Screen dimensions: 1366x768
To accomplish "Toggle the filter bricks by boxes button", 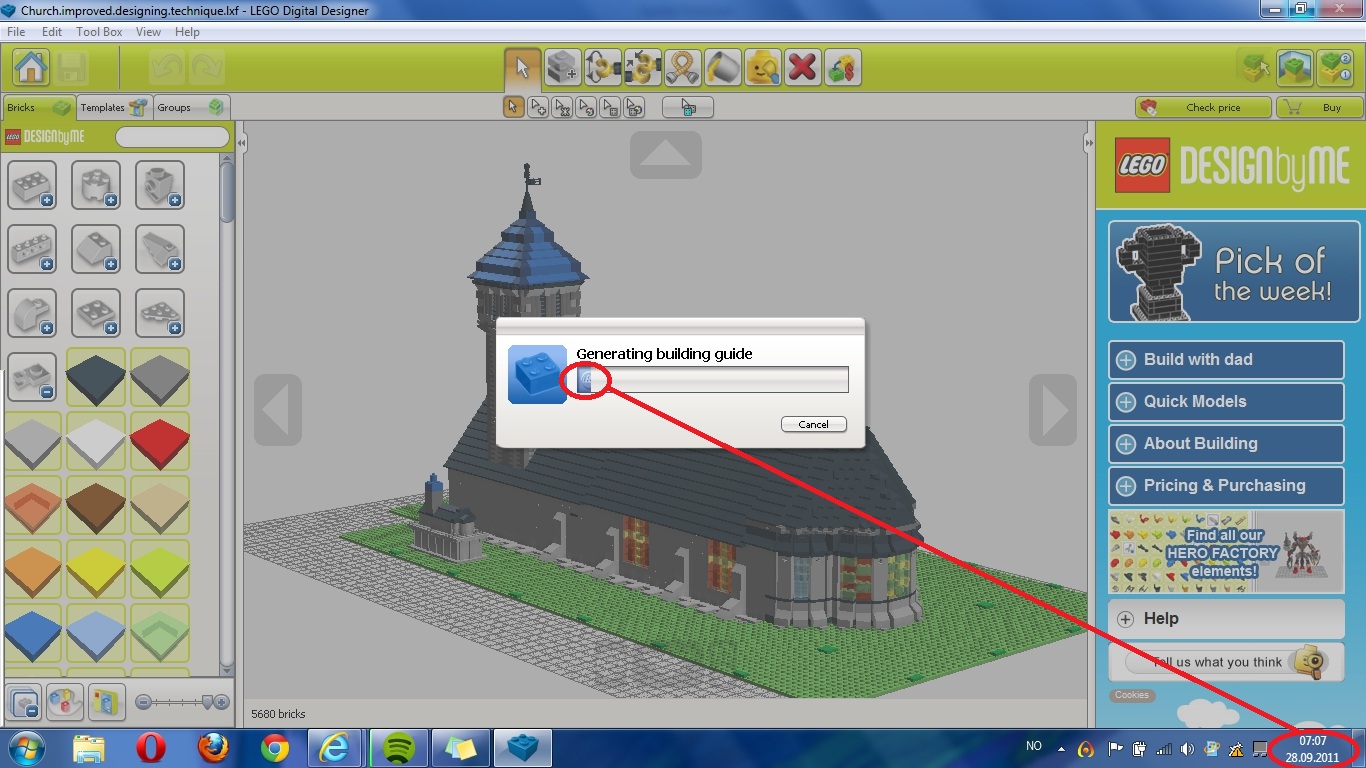I will pyautogui.click(x=105, y=700).
